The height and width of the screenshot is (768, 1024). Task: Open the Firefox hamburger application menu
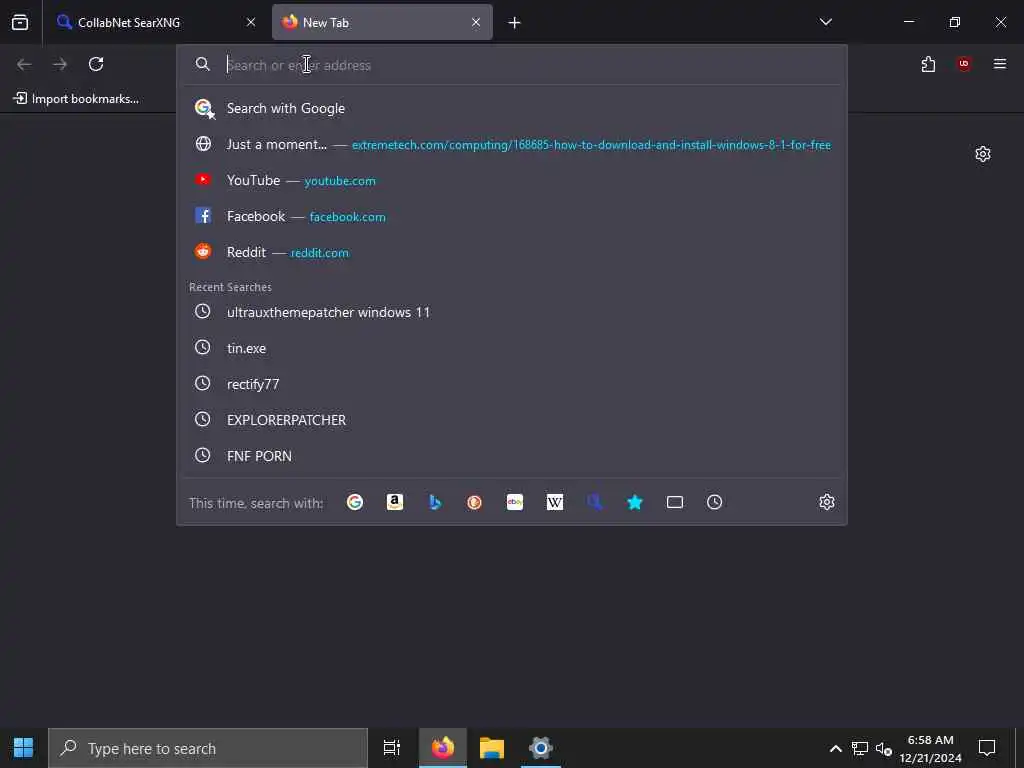(1000, 64)
